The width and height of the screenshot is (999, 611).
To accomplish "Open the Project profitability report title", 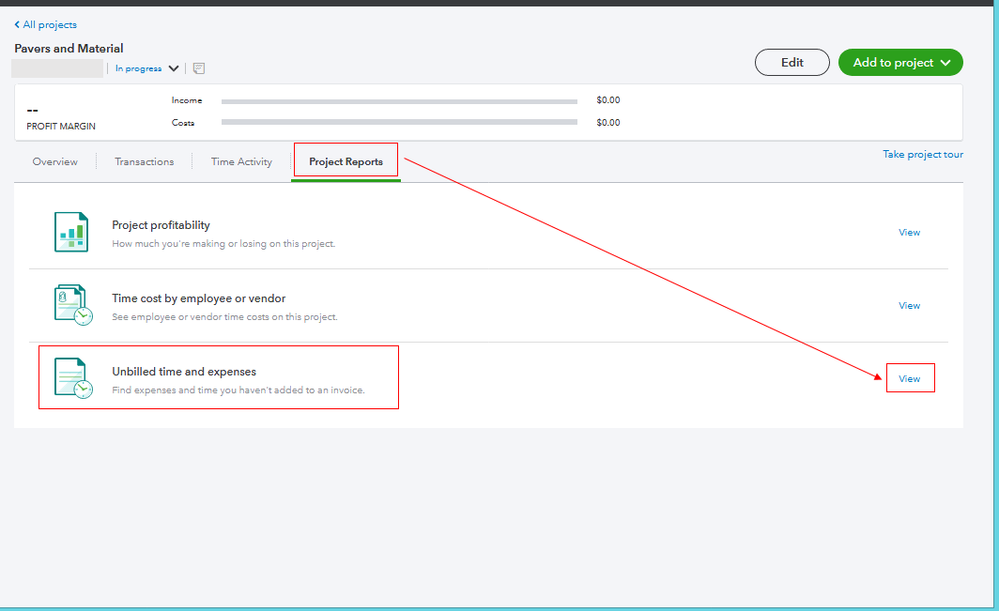I will (161, 225).
